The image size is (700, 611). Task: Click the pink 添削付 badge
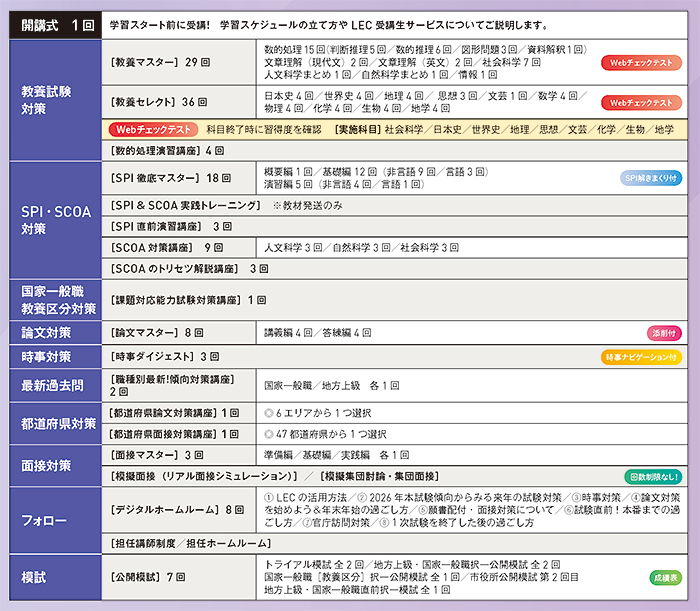click(664, 332)
